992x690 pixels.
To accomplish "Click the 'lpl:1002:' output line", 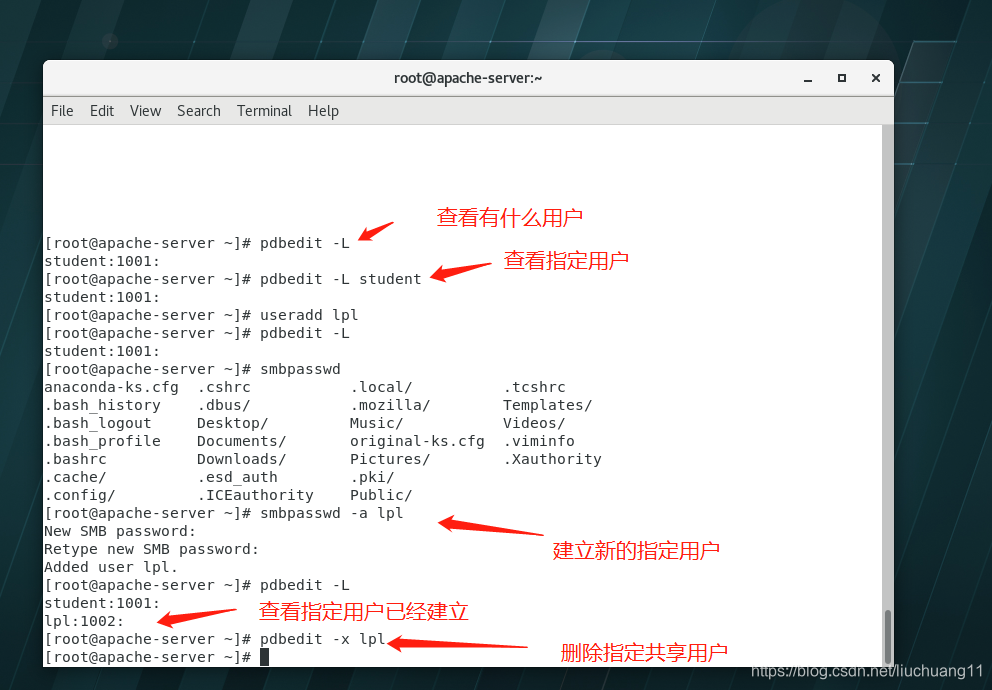I will pos(84,621).
